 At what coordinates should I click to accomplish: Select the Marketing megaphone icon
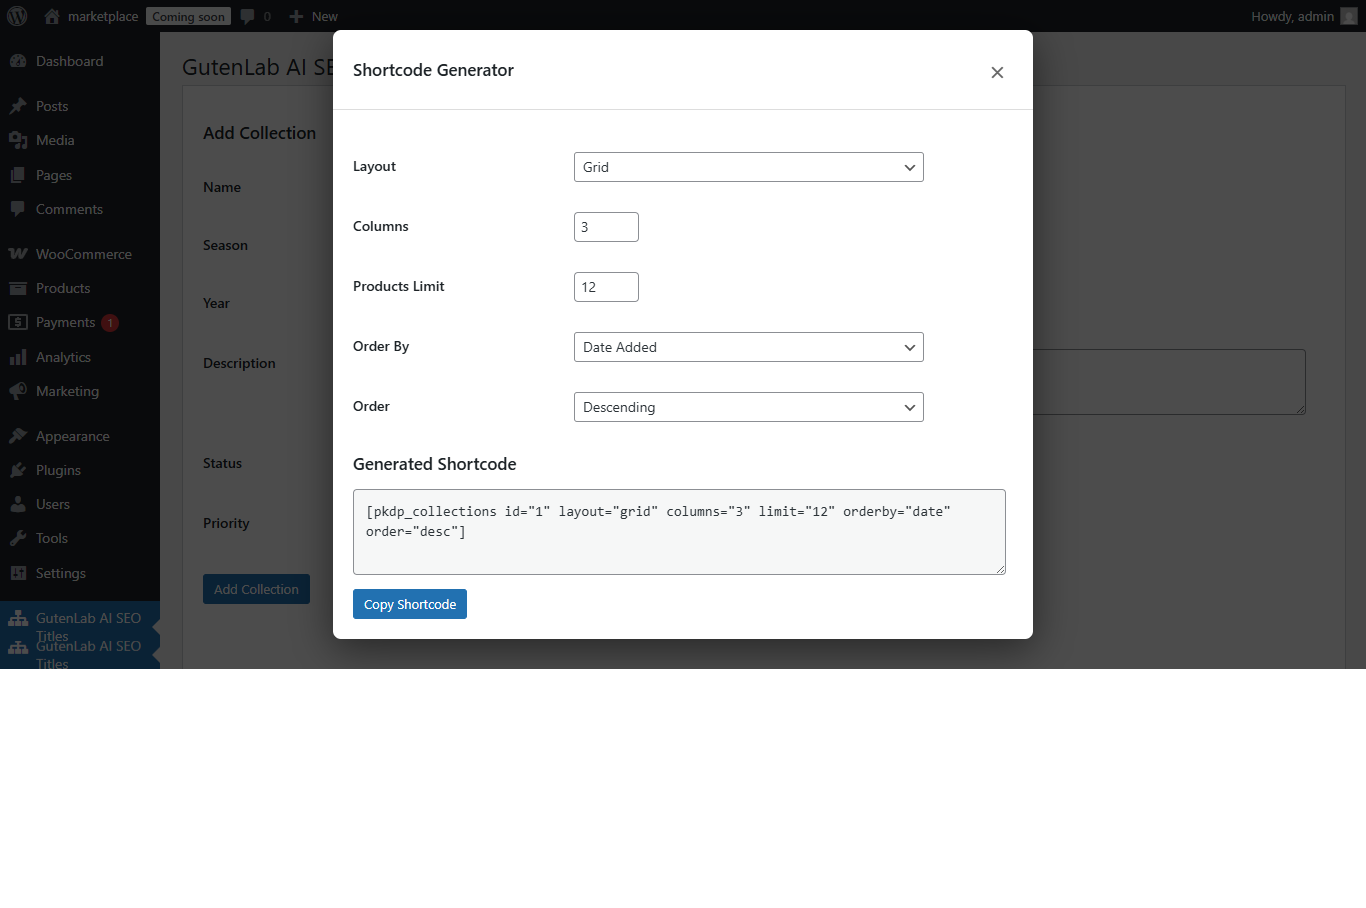[x=20, y=391]
